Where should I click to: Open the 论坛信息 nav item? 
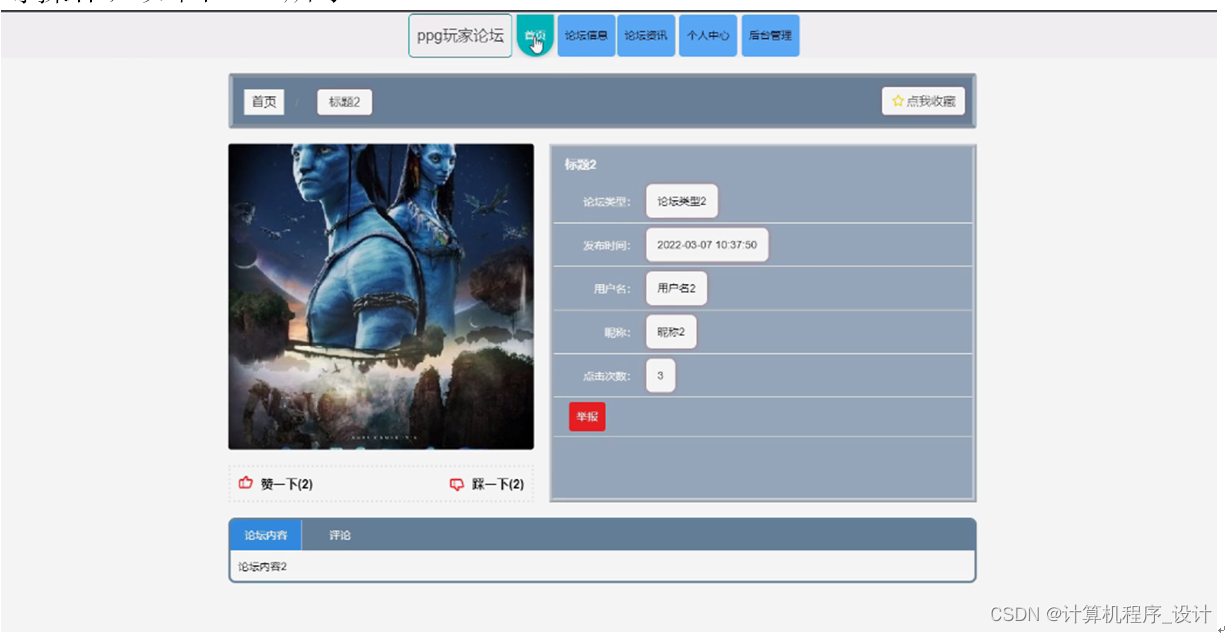[x=586, y=36]
